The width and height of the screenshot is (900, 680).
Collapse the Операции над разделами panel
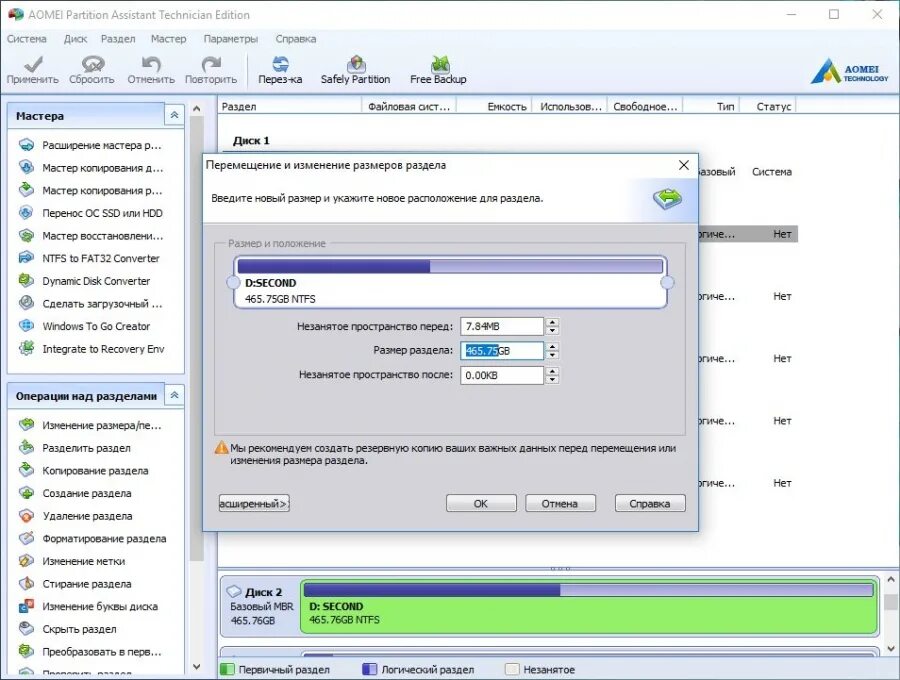(x=174, y=395)
